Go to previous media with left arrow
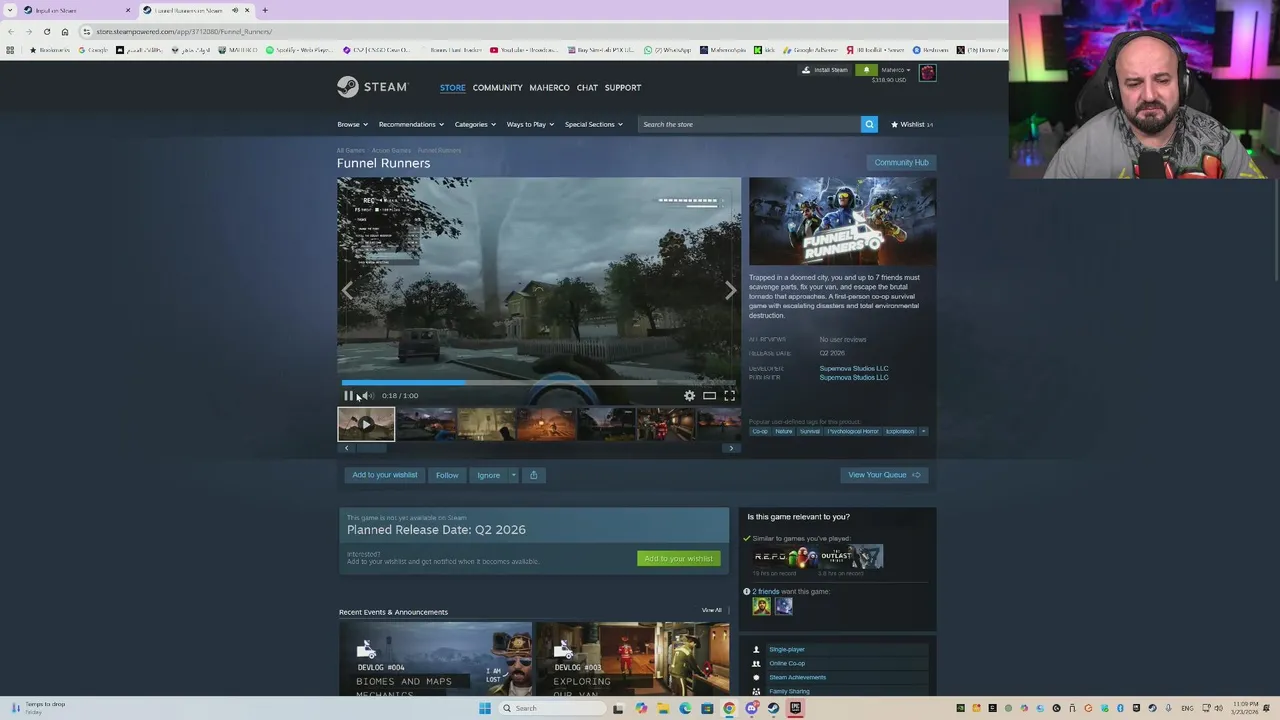The height and width of the screenshot is (720, 1280). 347,291
